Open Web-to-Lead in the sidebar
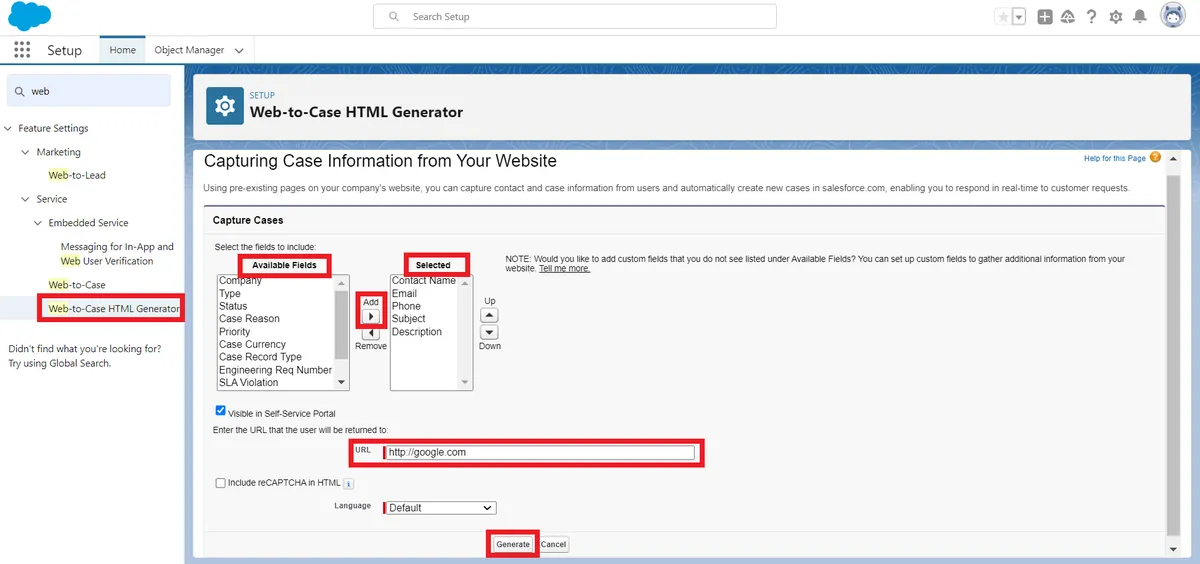The height and width of the screenshot is (564, 1200). [x=77, y=175]
